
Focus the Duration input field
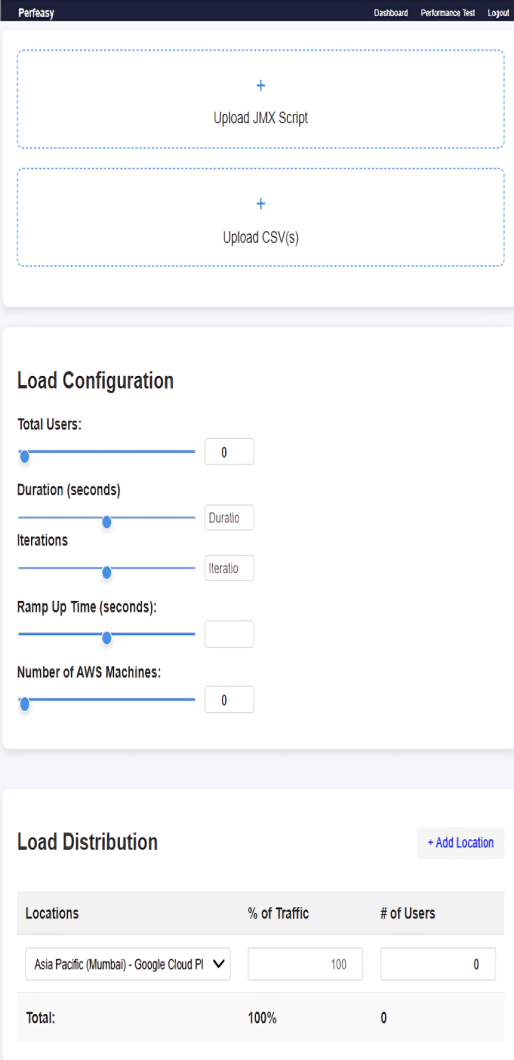[x=229, y=517]
